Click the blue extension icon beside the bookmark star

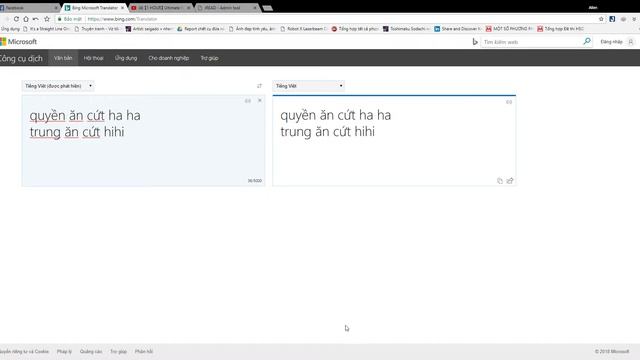coord(612,19)
